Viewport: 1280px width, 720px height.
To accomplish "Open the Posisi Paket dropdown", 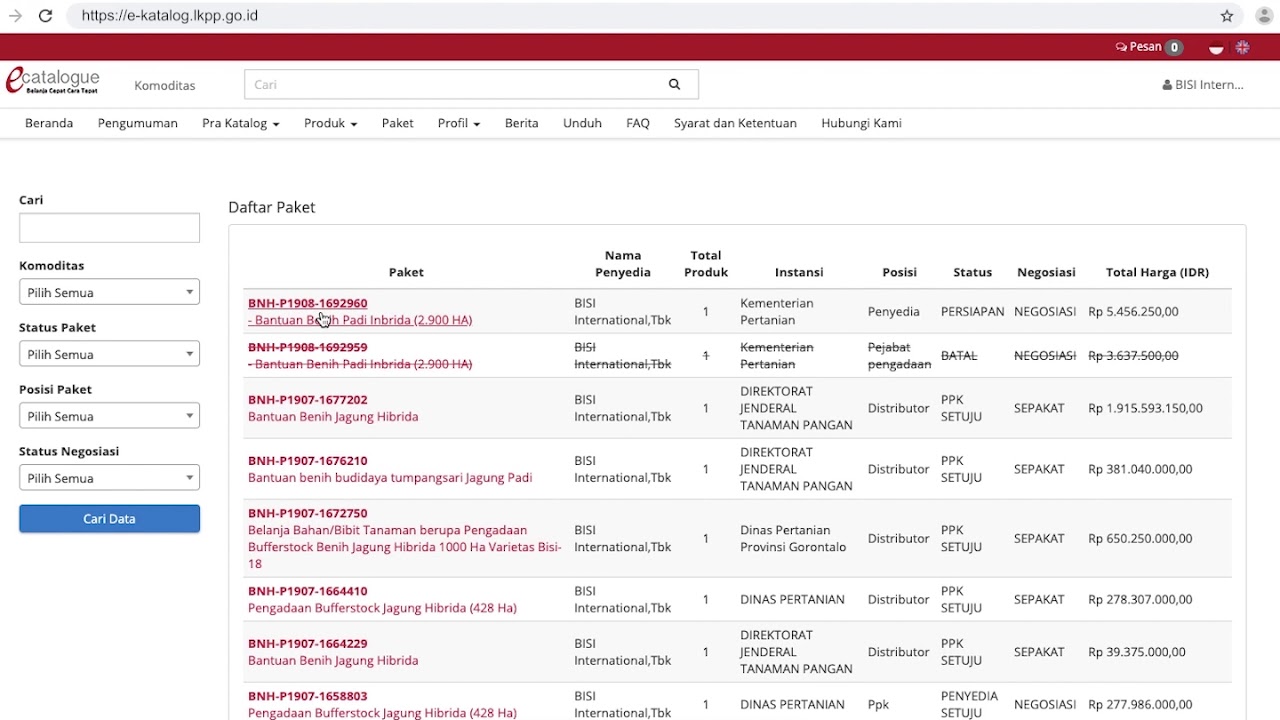I will 109,416.
